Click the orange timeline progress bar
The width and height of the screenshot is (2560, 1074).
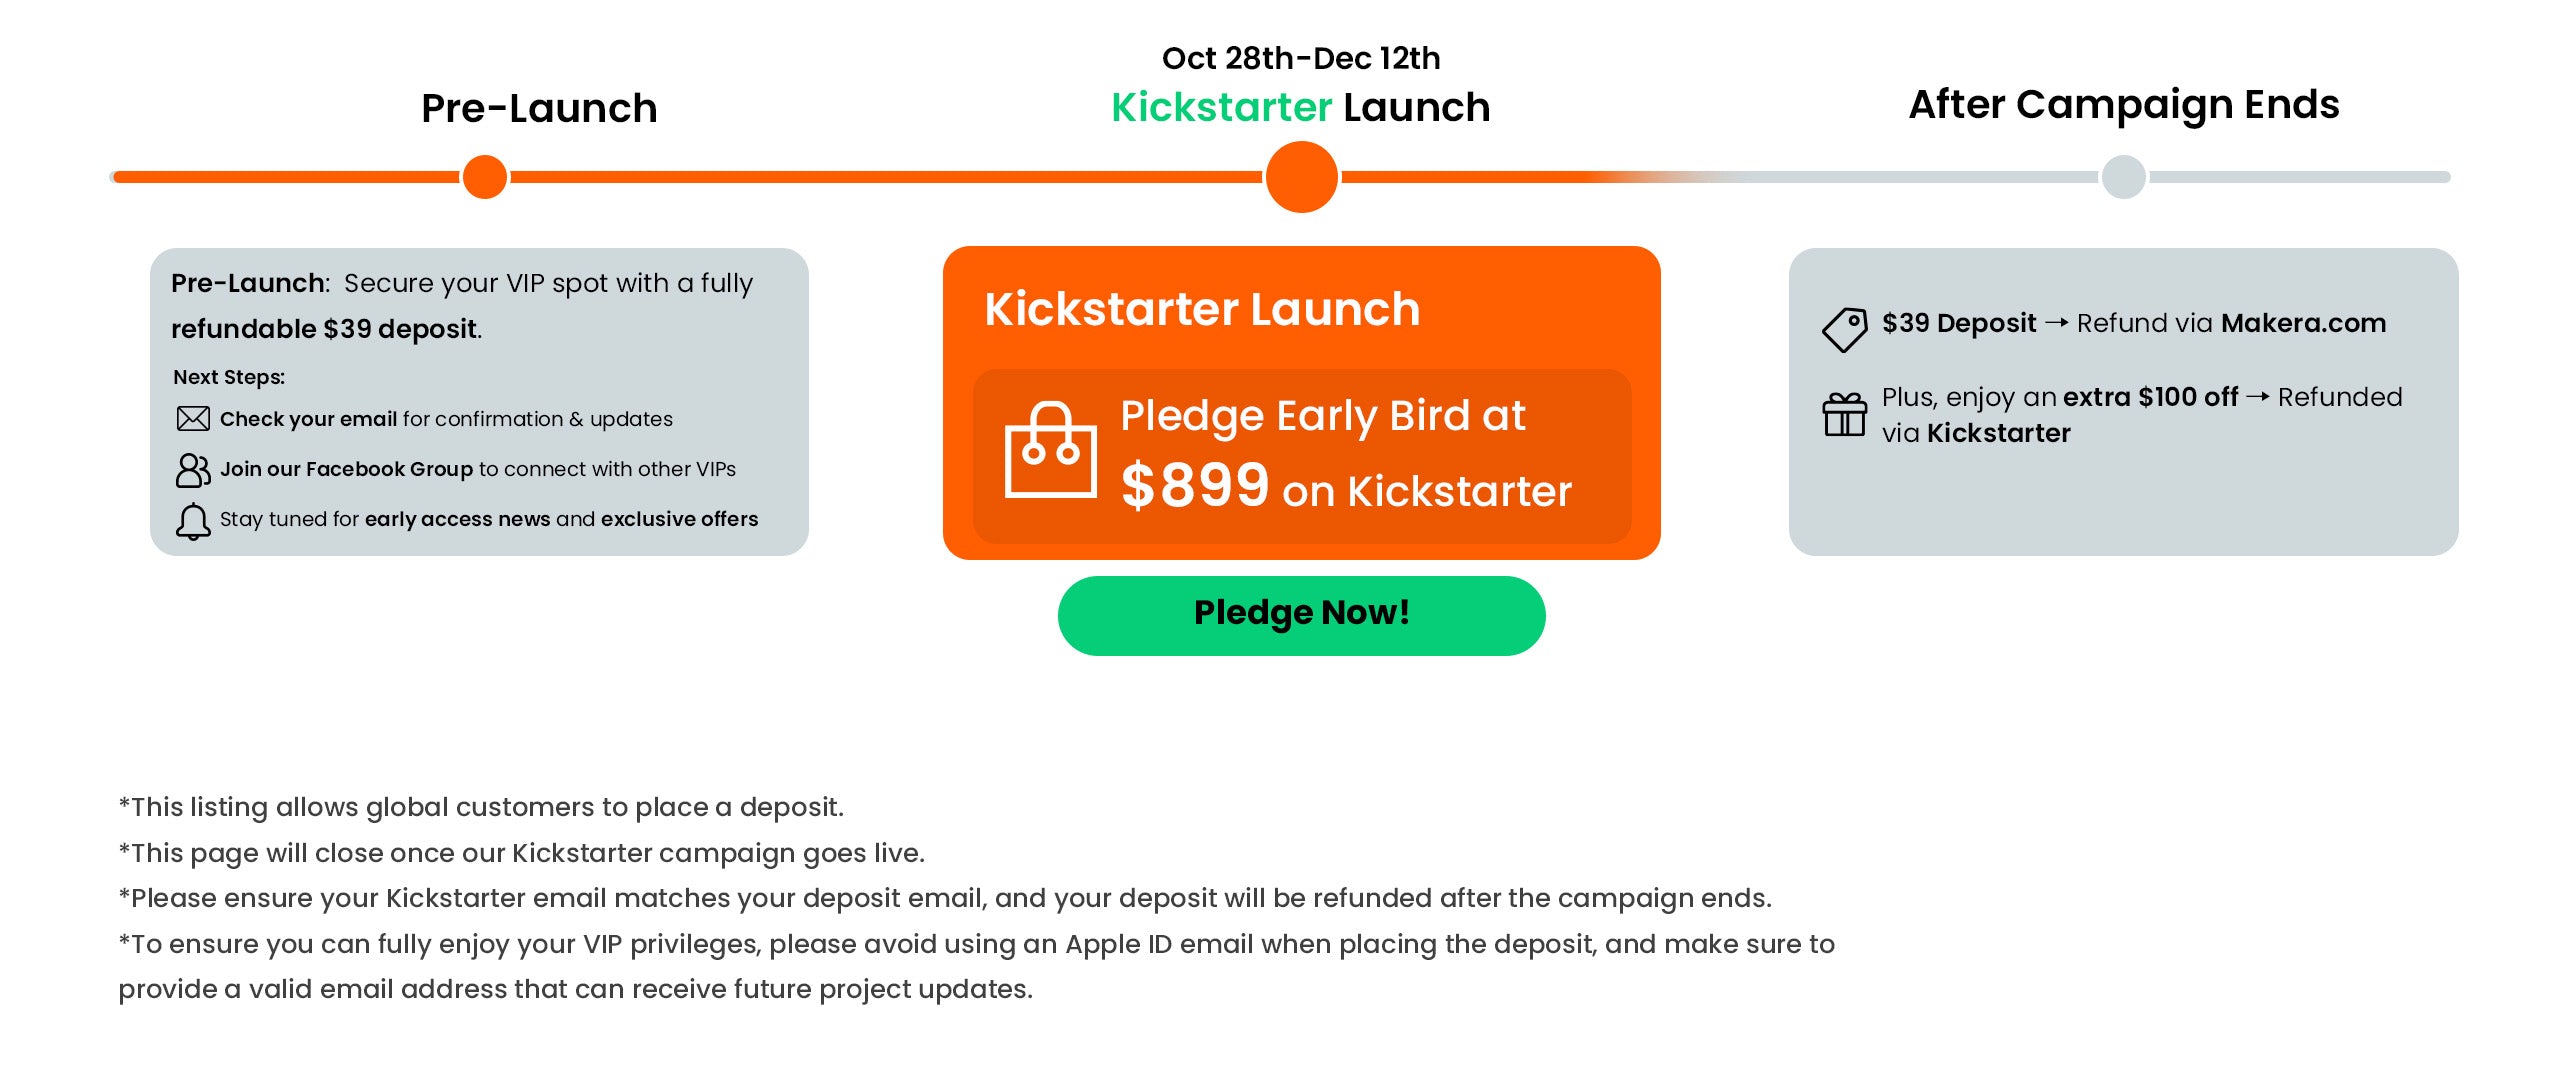click(880, 177)
